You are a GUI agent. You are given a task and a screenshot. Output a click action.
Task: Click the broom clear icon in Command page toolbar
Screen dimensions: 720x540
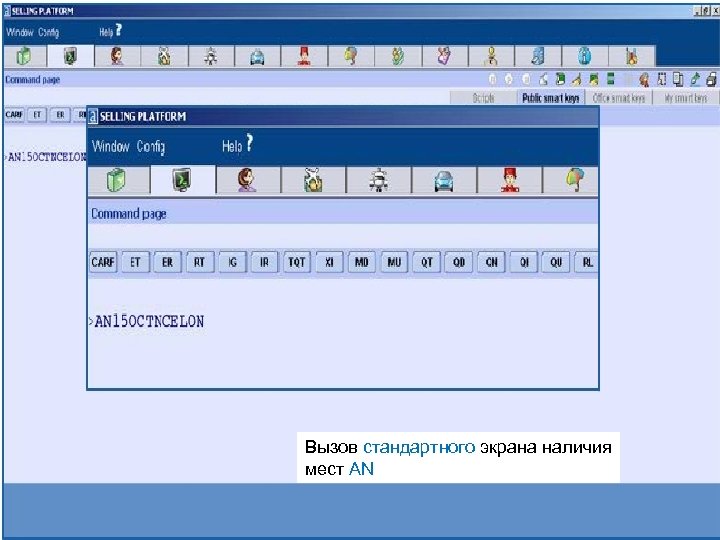click(577, 79)
